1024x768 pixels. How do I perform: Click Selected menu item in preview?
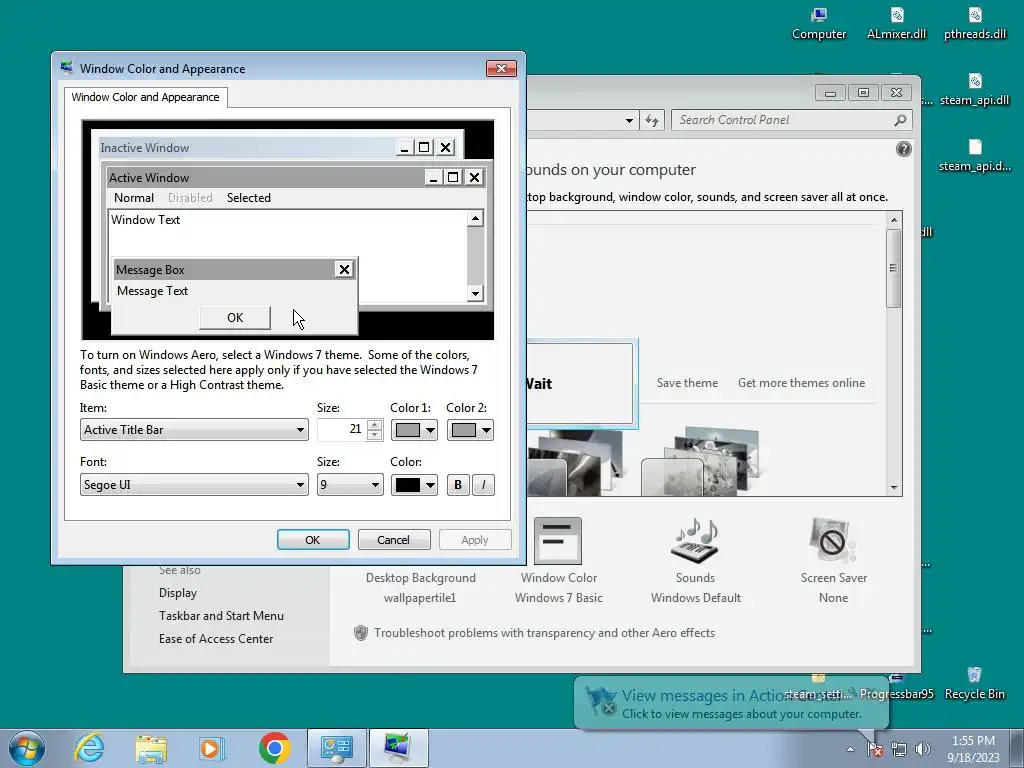click(x=249, y=198)
